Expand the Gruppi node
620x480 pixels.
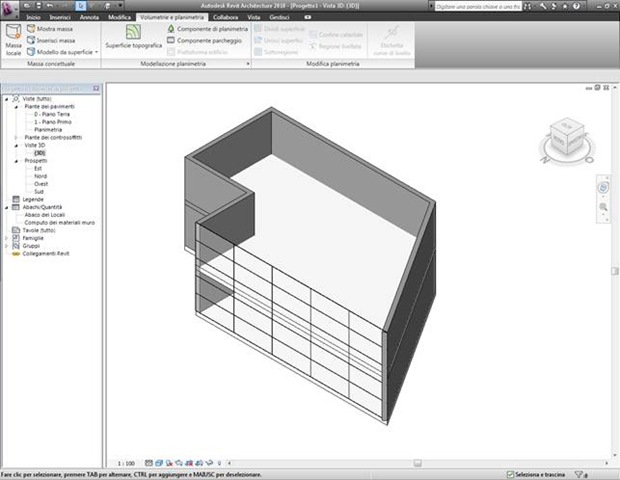pyautogui.click(x=7, y=246)
